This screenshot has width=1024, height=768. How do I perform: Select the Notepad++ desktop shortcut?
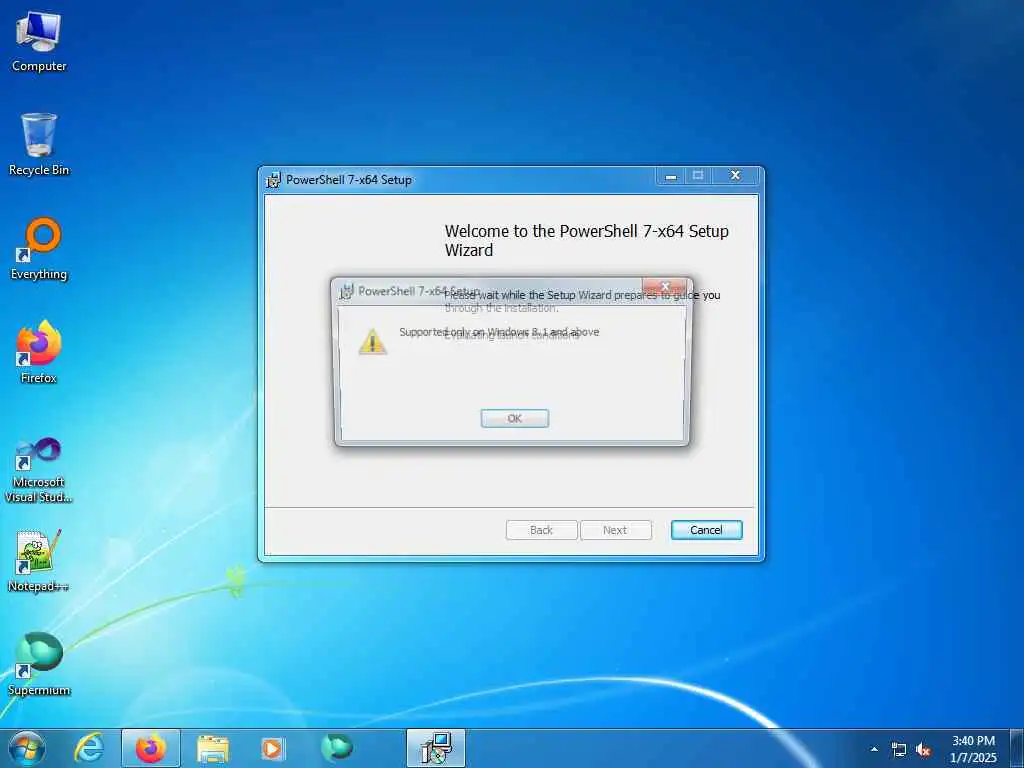coord(39,560)
